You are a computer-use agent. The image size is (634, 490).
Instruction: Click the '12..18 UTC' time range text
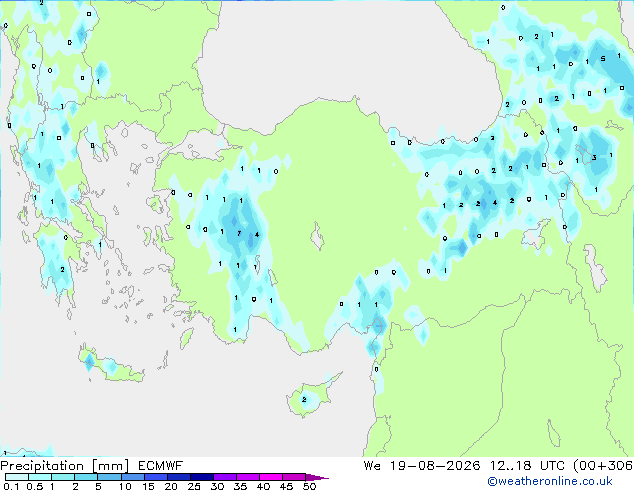pyautogui.click(x=526, y=466)
